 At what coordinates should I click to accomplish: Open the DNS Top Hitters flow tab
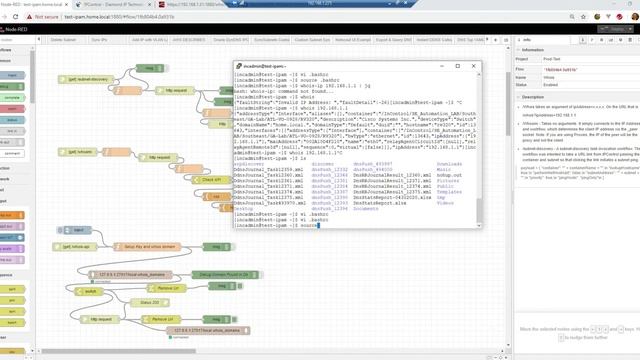[469, 40]
